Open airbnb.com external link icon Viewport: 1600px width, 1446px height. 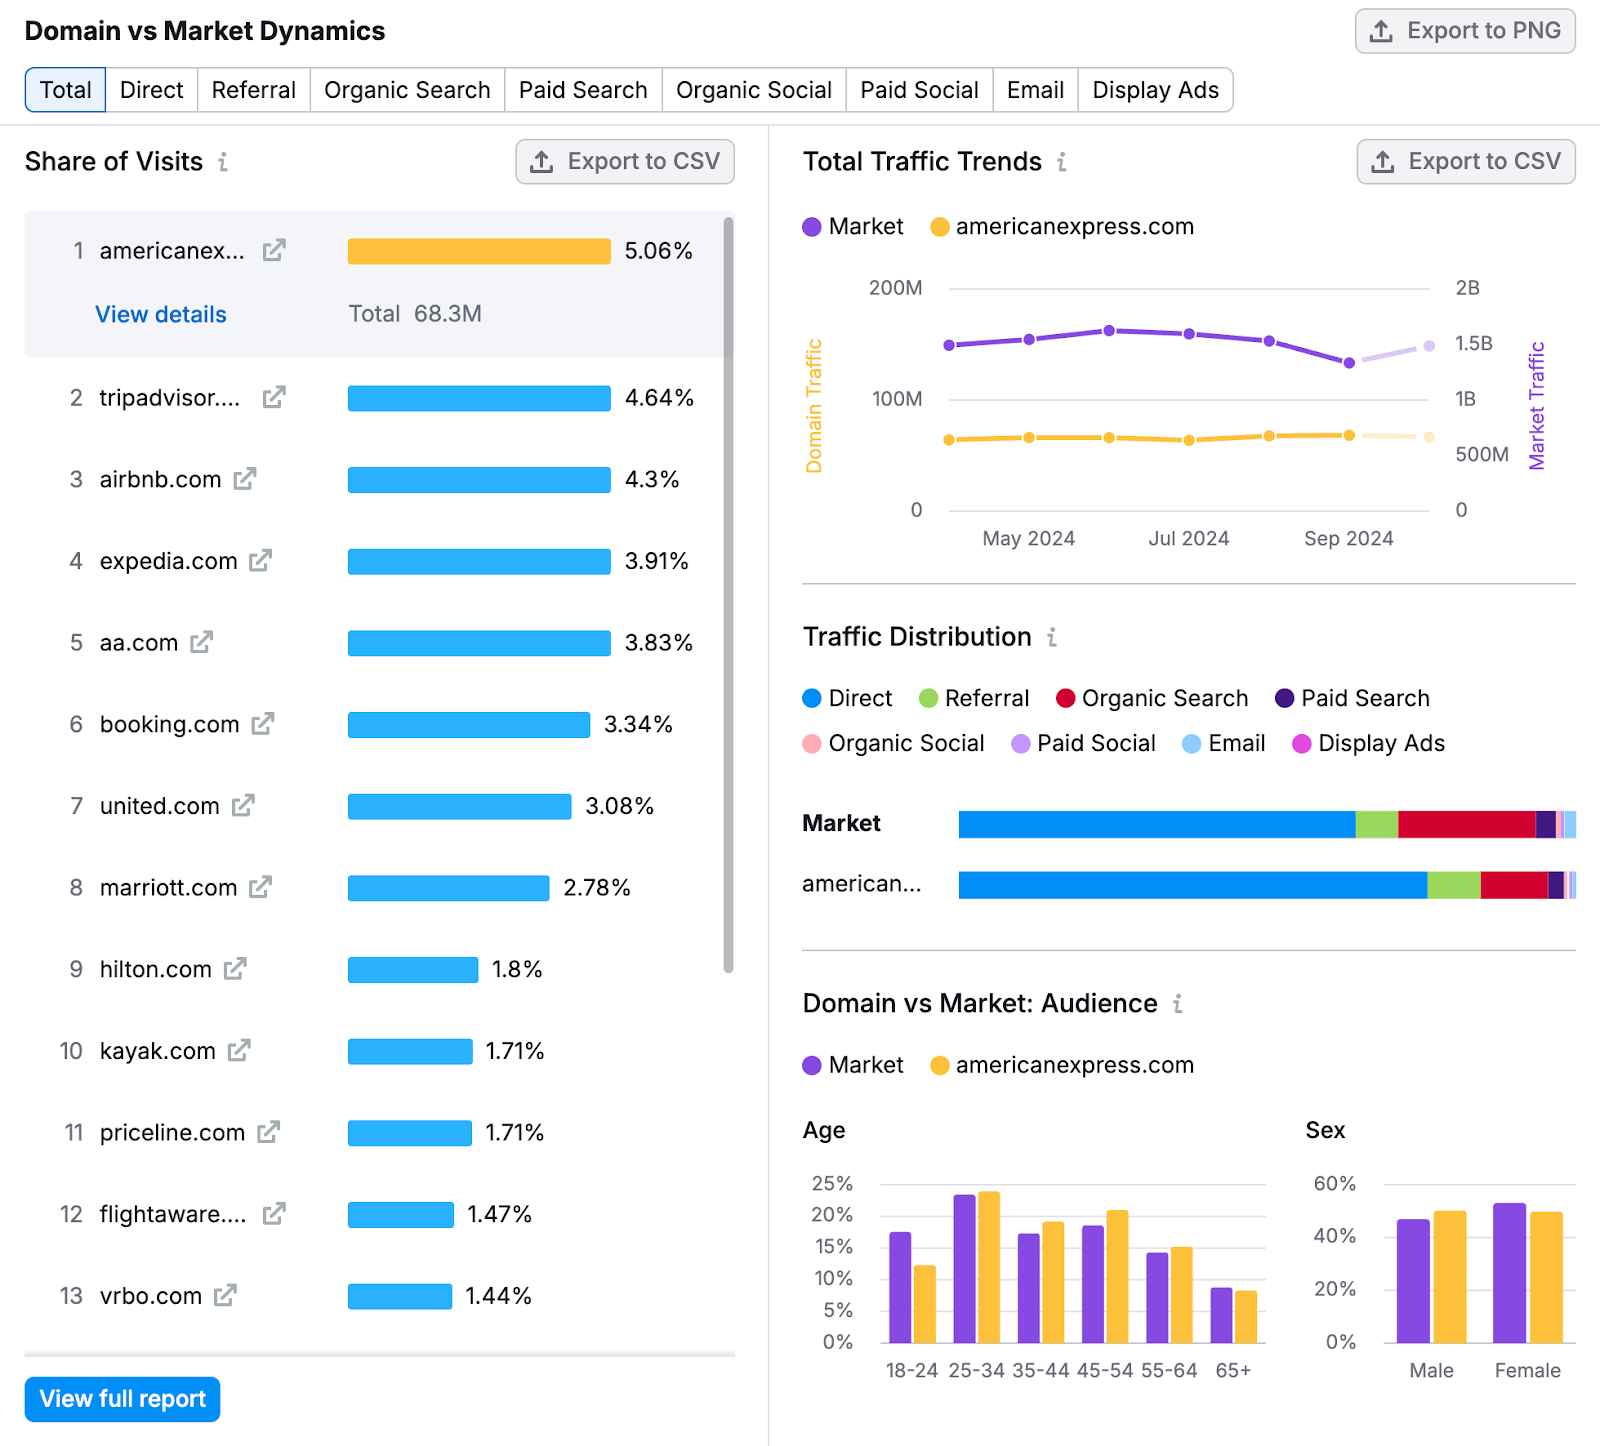[x=245, y=479]
